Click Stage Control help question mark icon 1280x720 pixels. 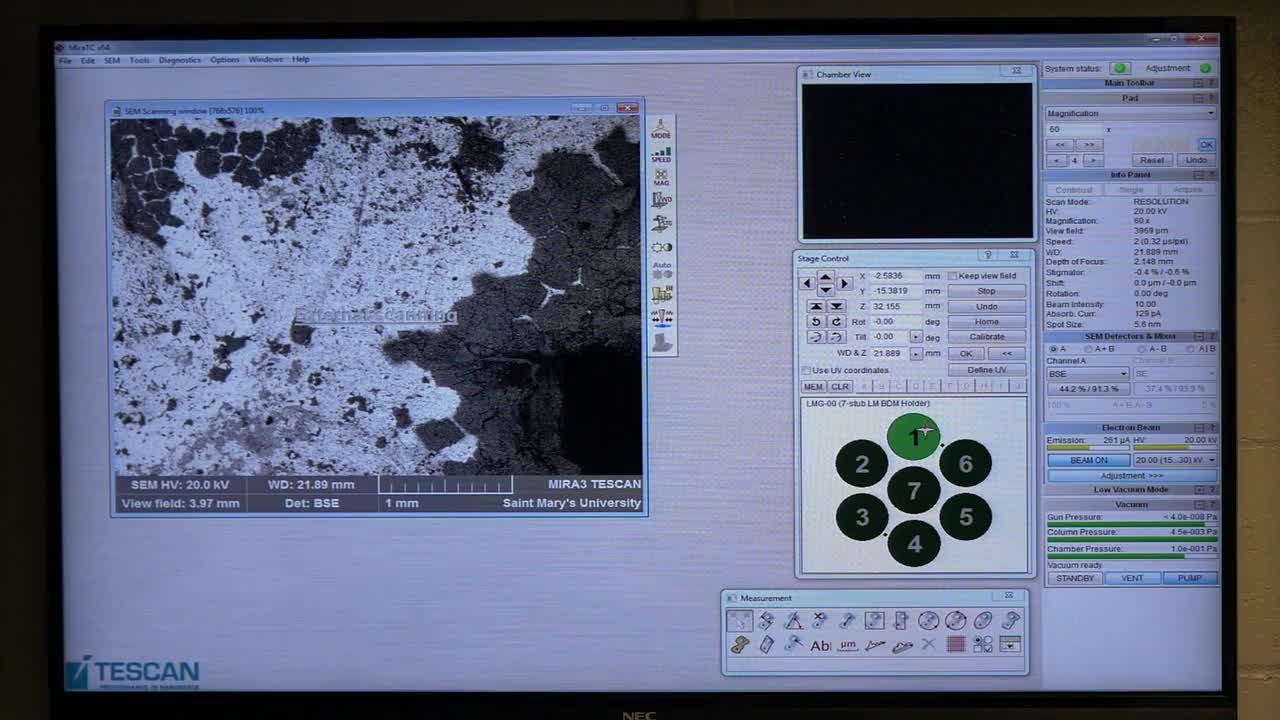(x=988, y=256)
